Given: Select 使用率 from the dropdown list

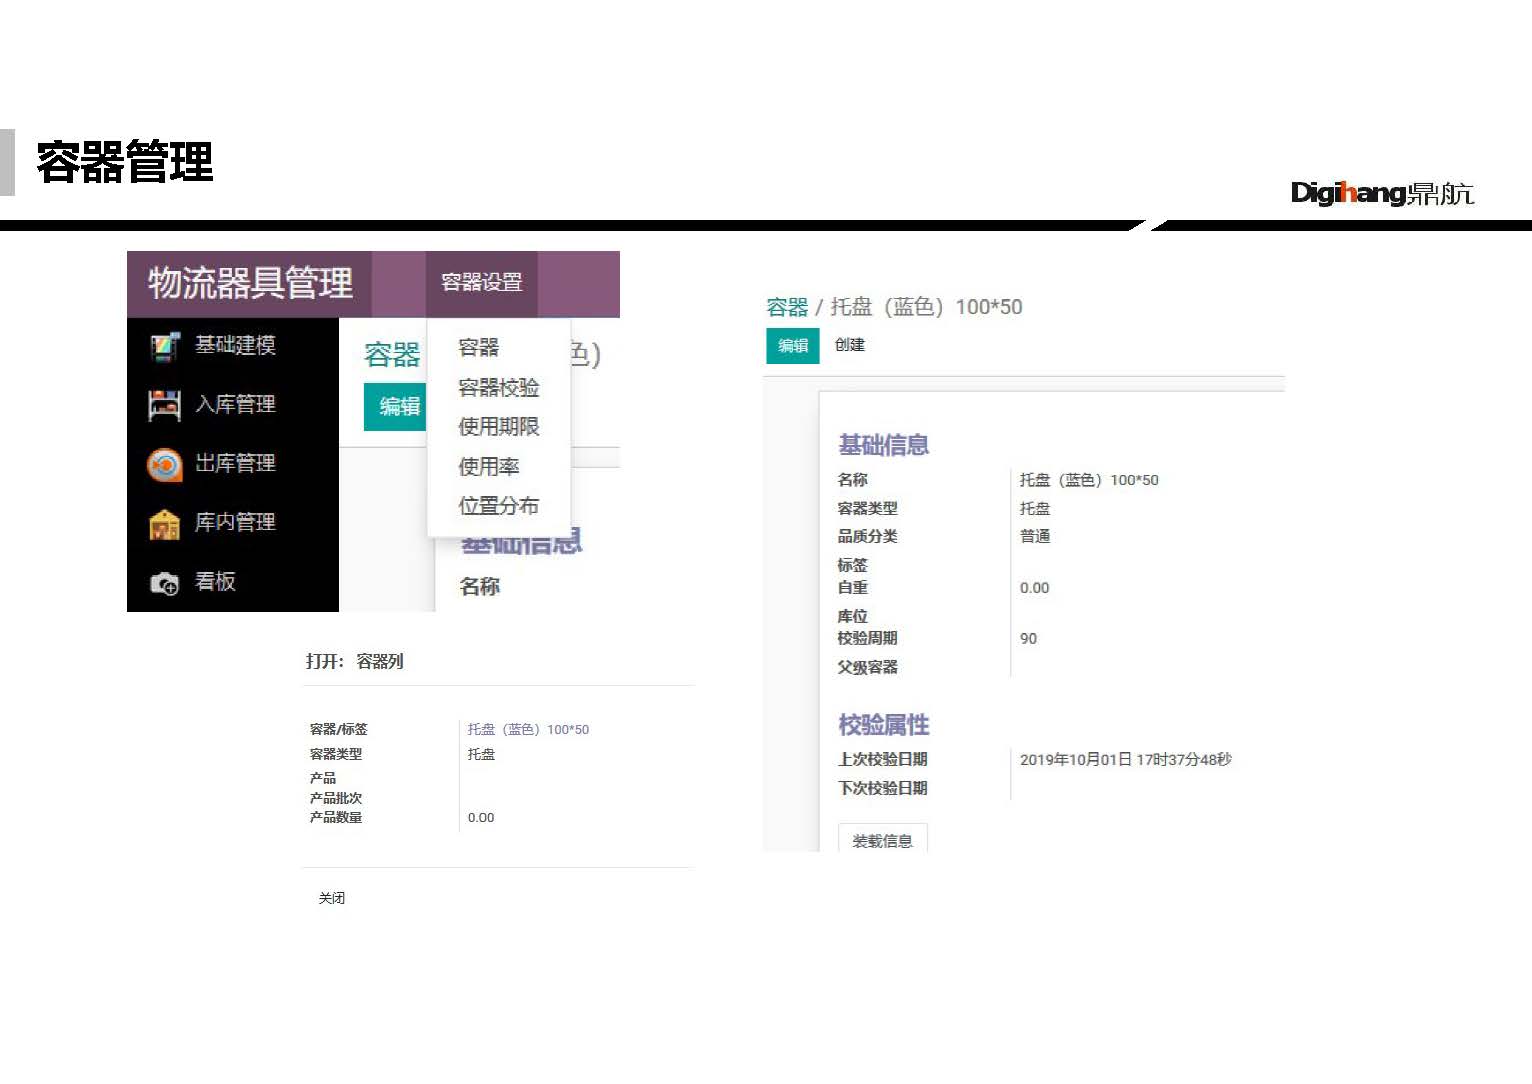Looking at the screenshot, I should tap(488, 466).
